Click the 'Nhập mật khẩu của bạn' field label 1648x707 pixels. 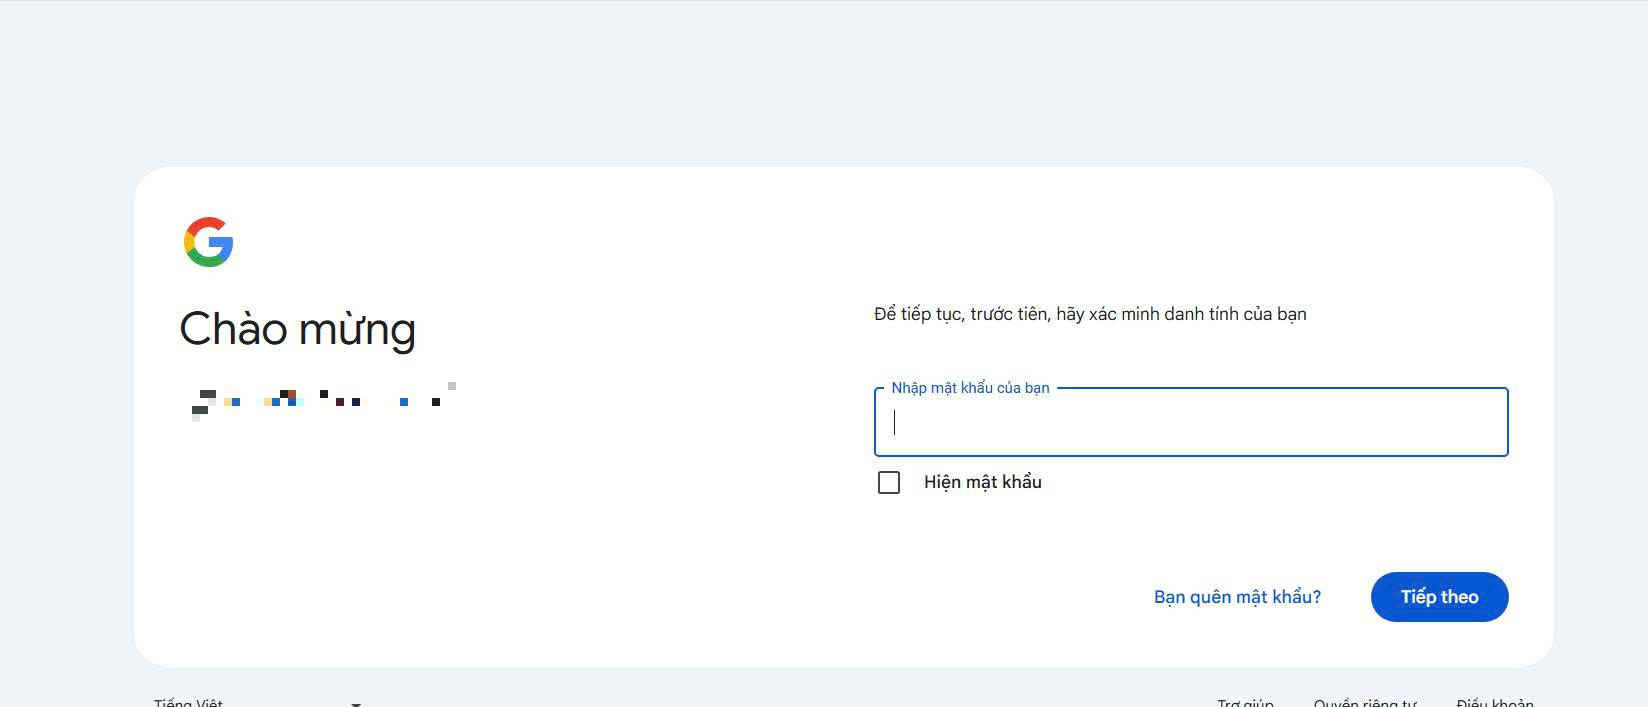pos(970,388)
